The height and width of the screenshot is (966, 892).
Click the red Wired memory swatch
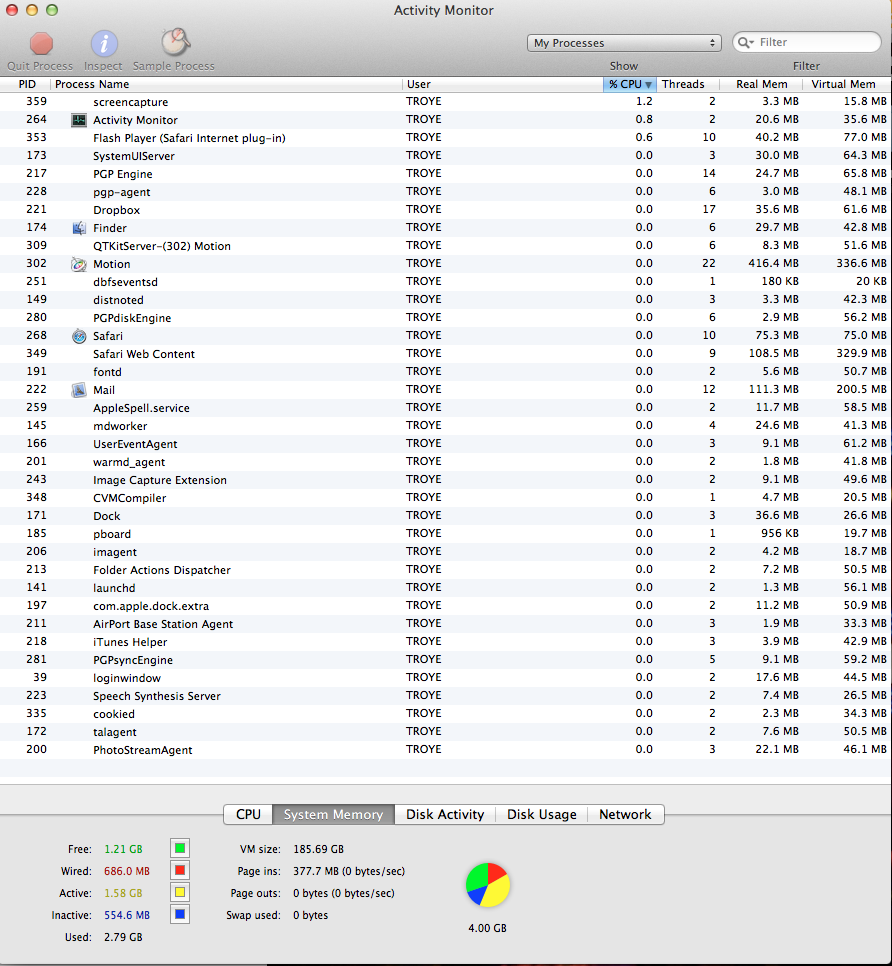pos(180,871)
